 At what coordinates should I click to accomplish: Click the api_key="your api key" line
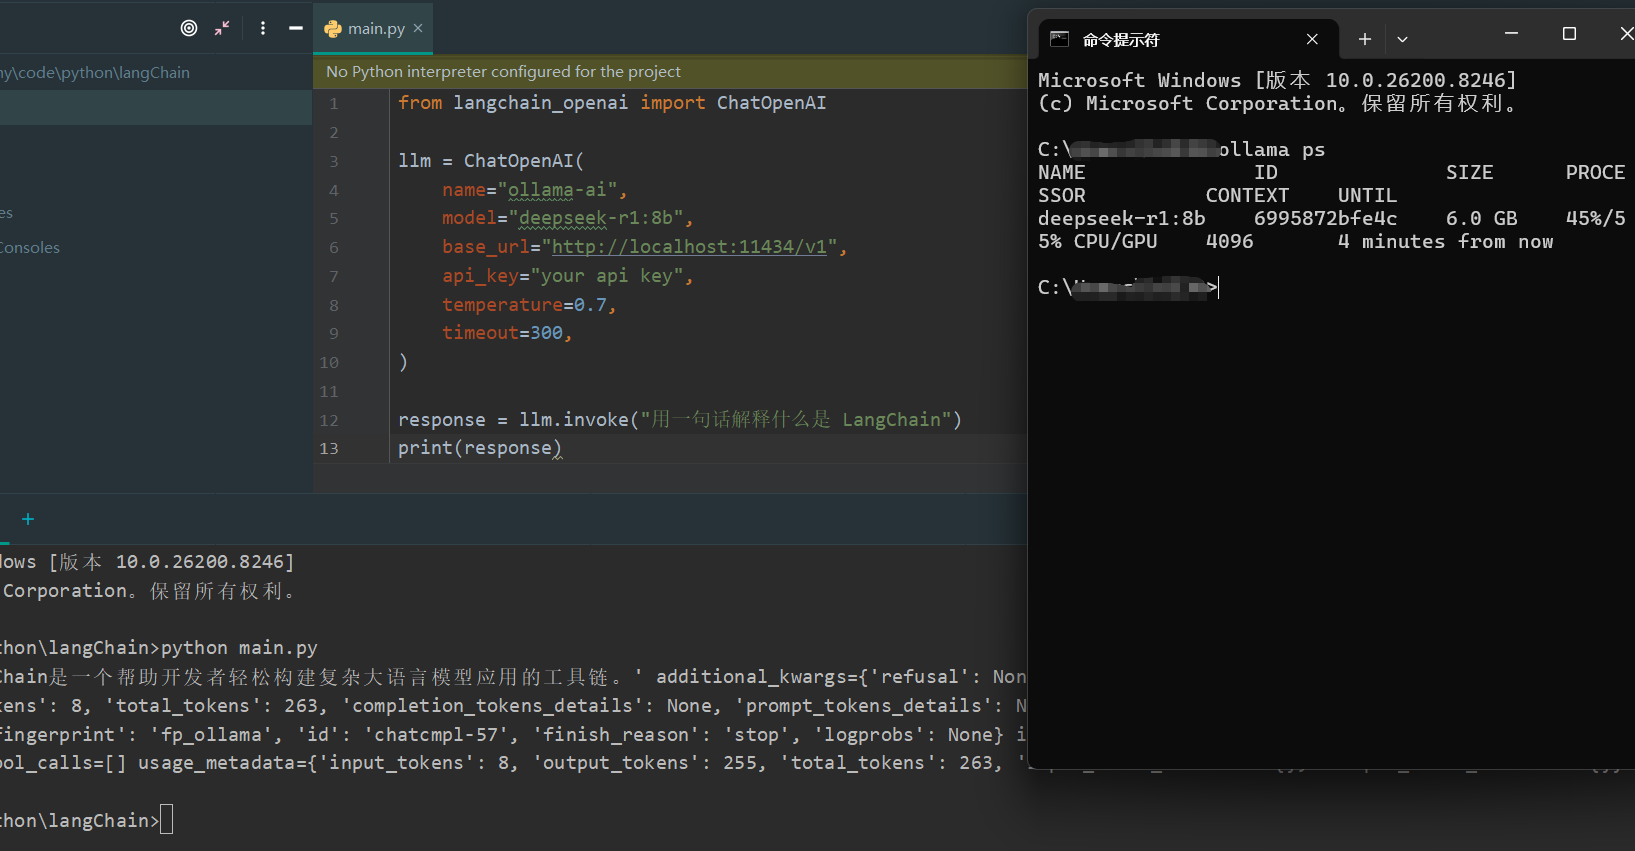coord(567,276)
